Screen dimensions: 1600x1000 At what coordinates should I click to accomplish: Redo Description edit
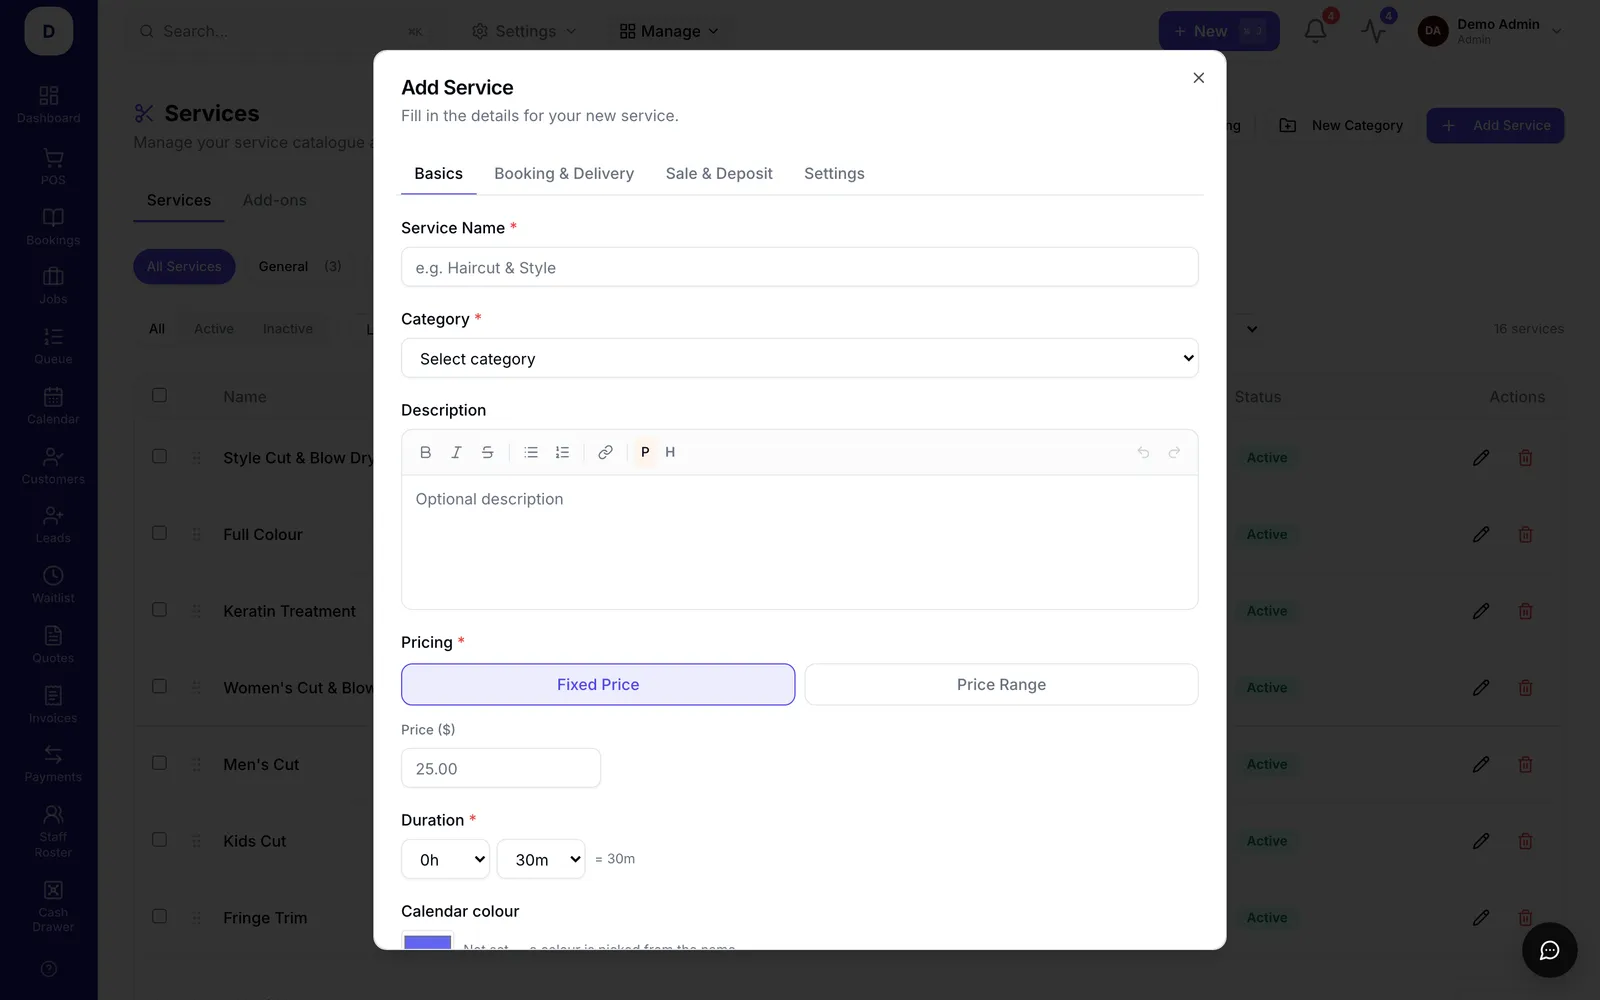pos(1174,452)
